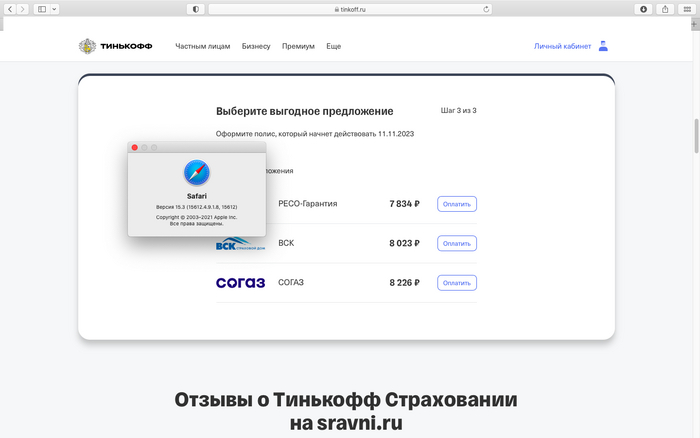700x438 pixels.
Task: Click the 7 834 ₽ price
Action: (x=404, y=204)
